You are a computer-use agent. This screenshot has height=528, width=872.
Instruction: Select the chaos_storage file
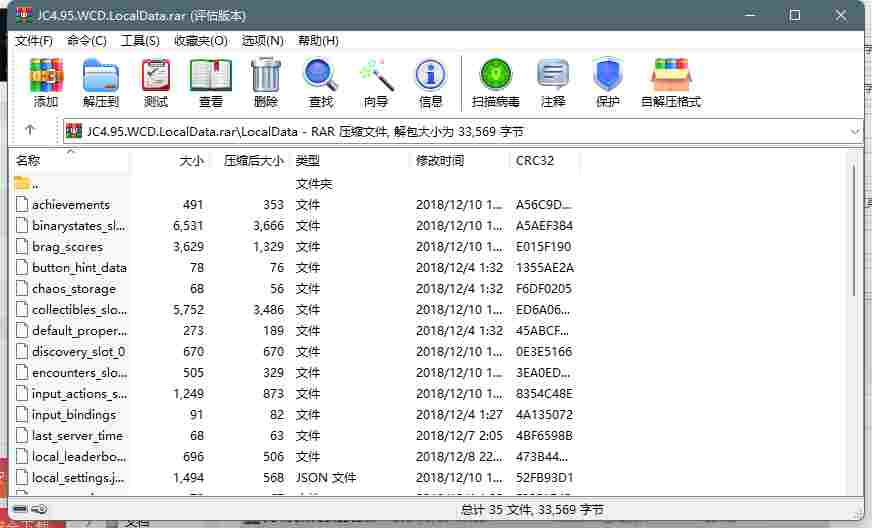click(73, 288)
